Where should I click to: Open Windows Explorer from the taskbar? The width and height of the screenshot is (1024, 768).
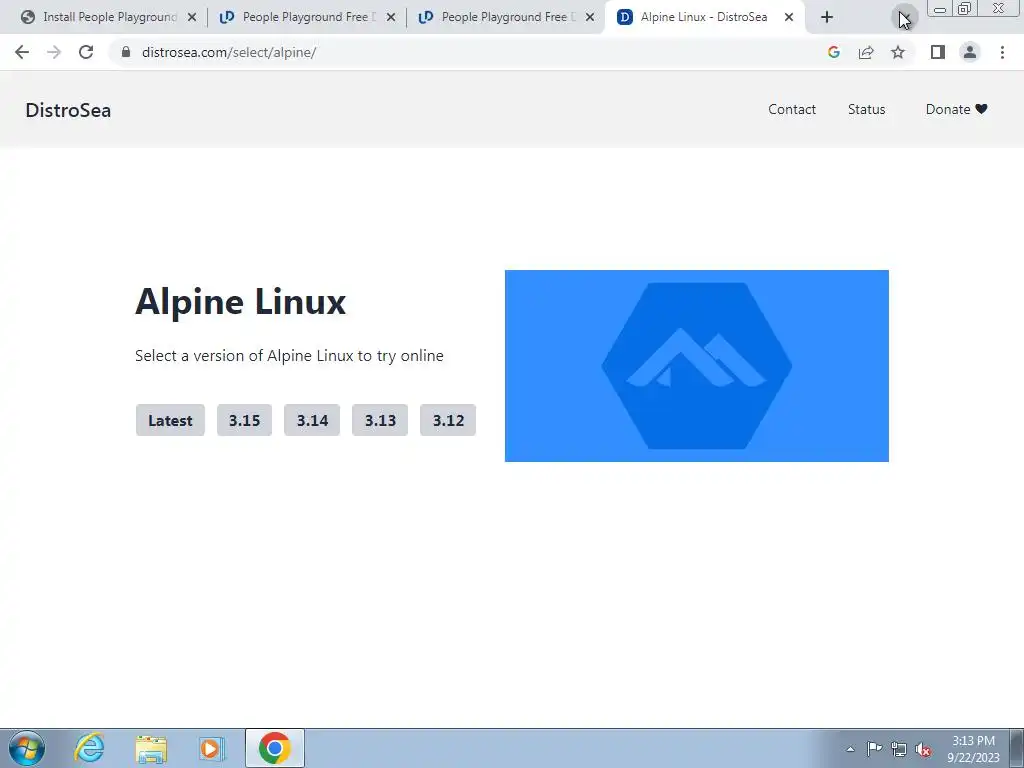click(x=151, y=748)
